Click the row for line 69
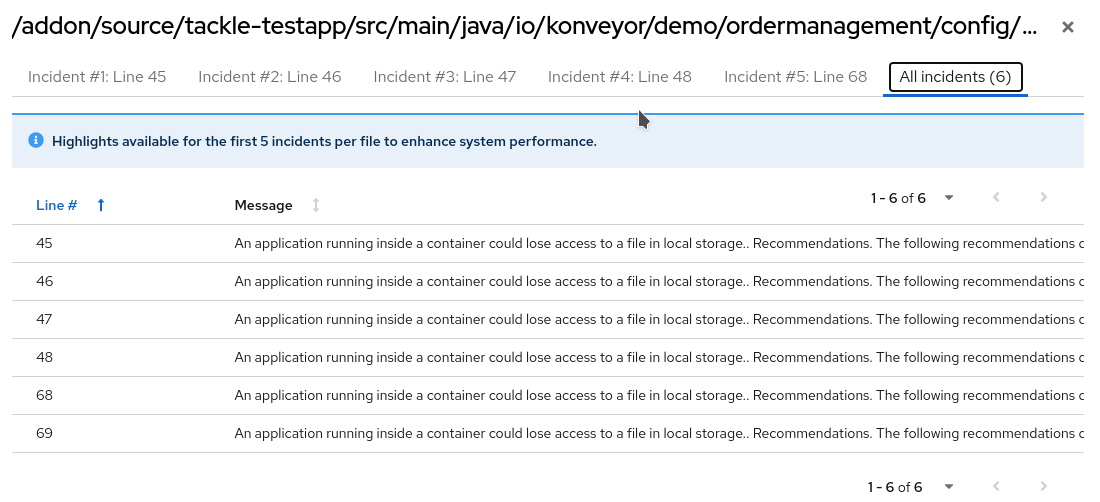This screenshot has height=502, width=1100. 44,433
